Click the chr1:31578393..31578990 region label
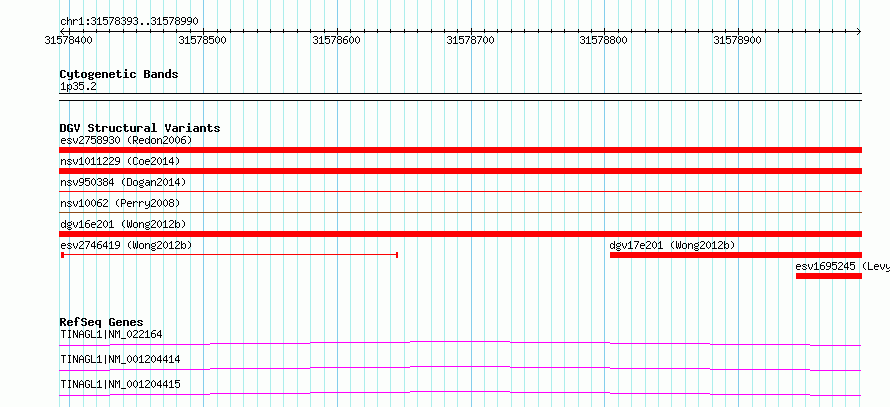890x407 pixels. click(129, 22)
